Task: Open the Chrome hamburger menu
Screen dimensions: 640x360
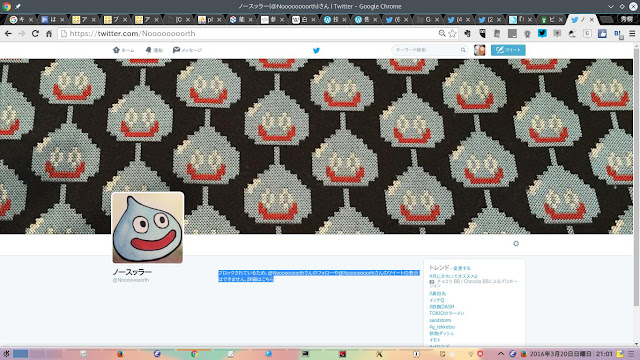Action: (x=632, y=33)
